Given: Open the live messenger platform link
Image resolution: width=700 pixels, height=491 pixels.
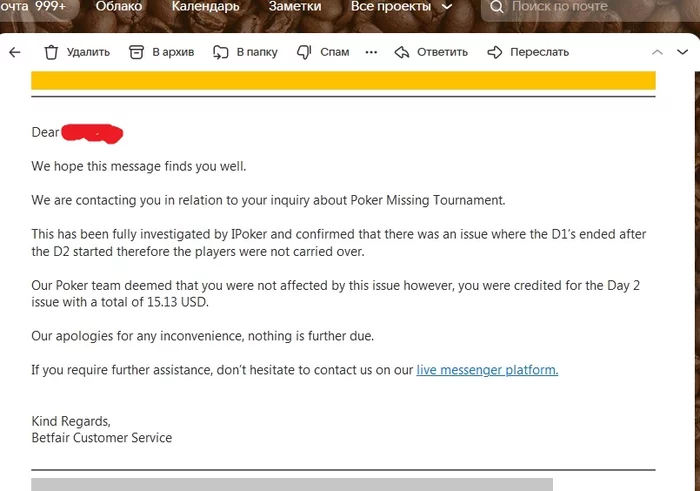Looking at the screenshot, I should [x=487, y=370].
